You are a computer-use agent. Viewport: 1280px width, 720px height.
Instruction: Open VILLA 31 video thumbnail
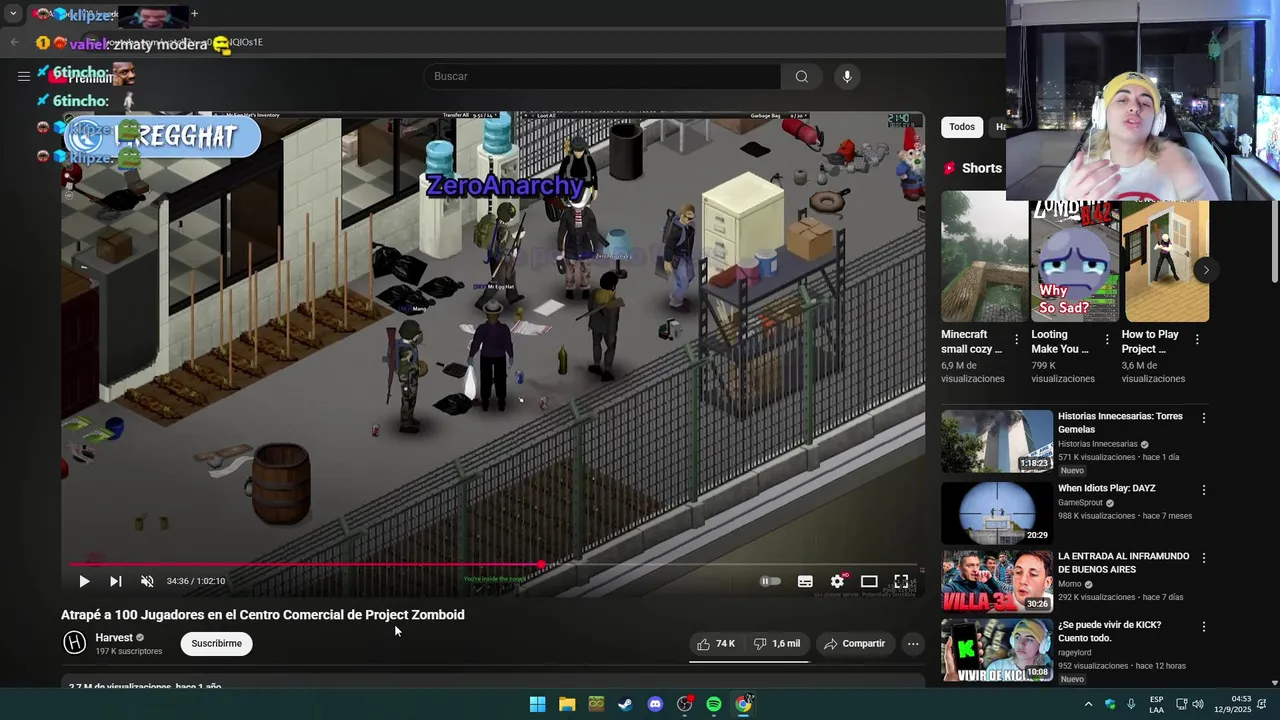pyautogui.click(x=997, y=581)
